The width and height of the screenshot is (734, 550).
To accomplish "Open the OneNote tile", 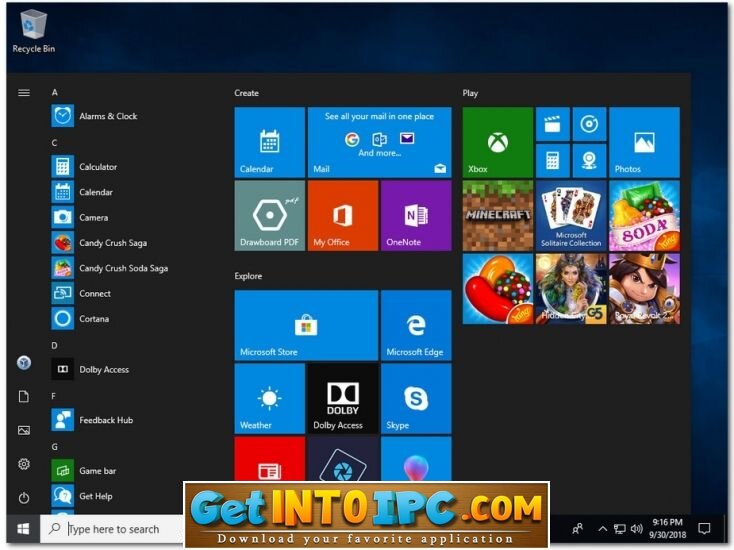I will [x=416, y=215].
